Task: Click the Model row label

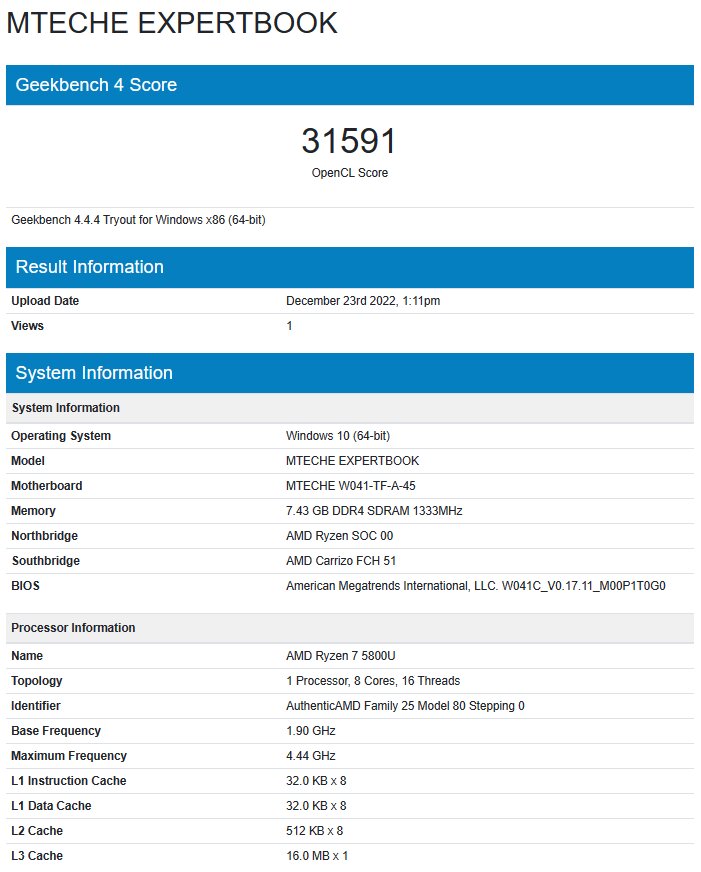Action: click(x=28, y=461)
